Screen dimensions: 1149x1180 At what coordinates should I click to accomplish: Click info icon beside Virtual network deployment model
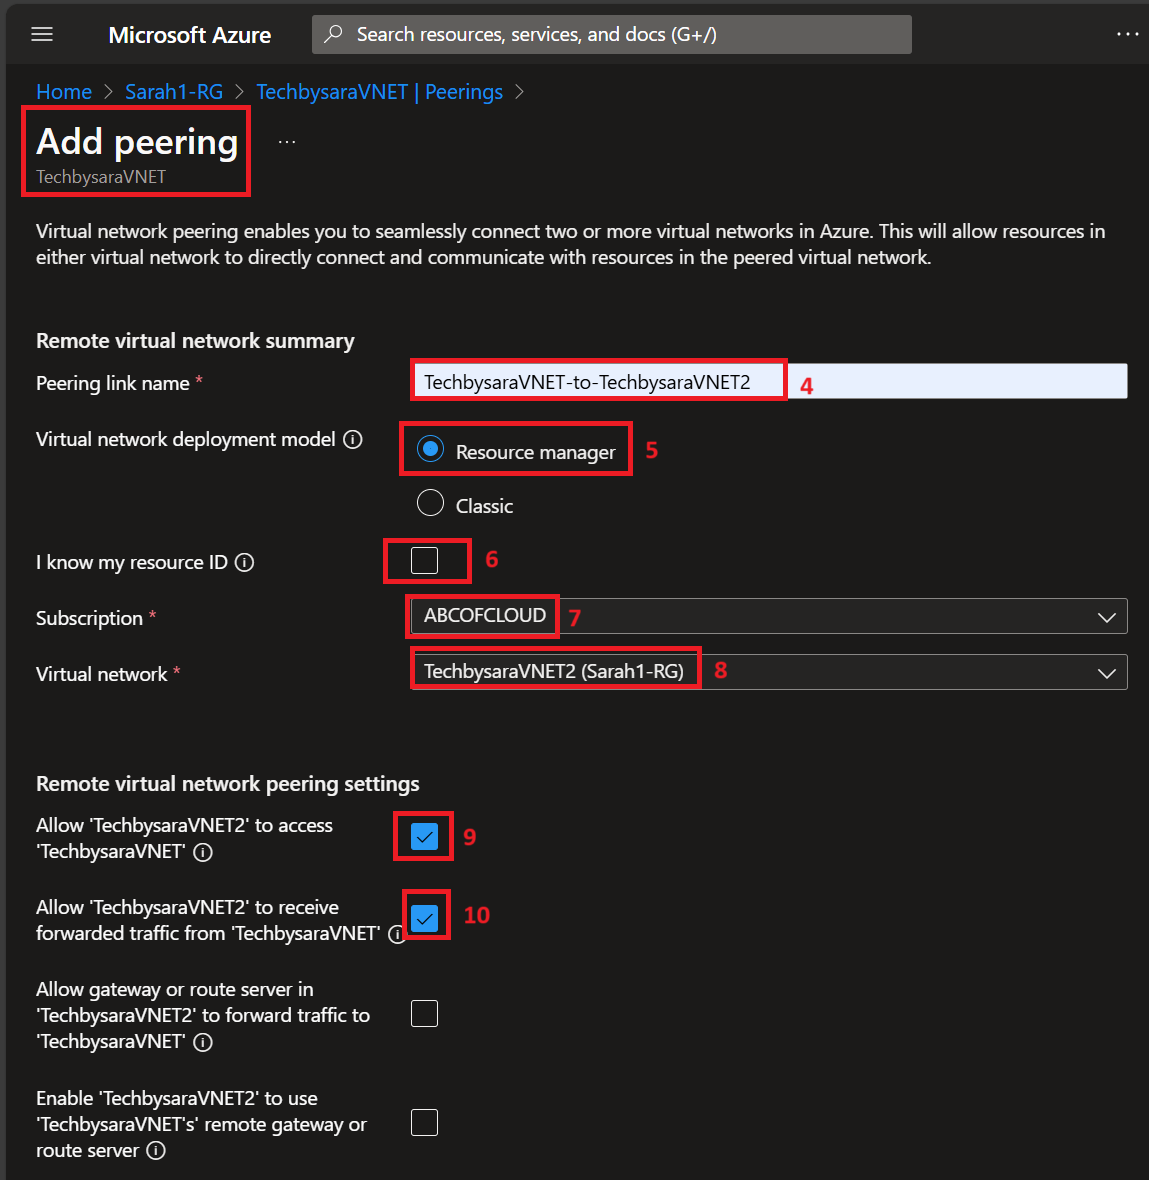pos(353,439)
